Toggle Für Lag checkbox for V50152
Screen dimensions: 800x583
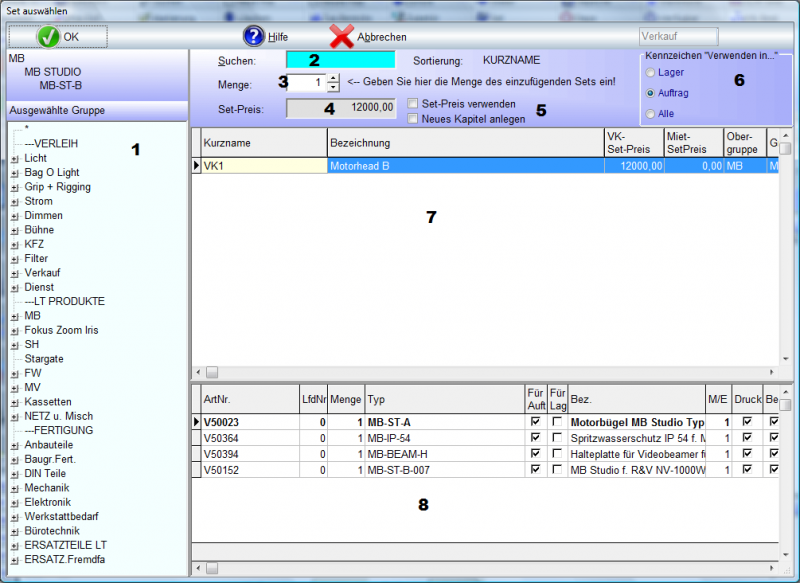coord(557,469)
